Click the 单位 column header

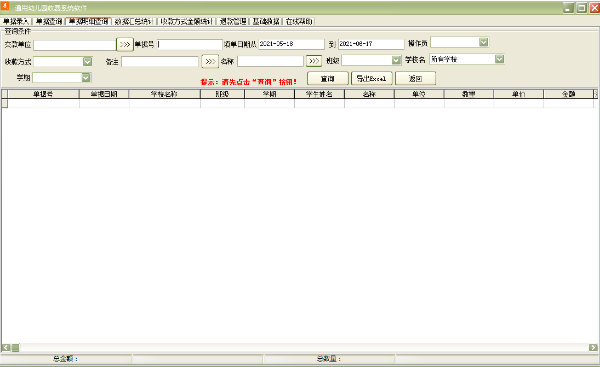point(419,94)
